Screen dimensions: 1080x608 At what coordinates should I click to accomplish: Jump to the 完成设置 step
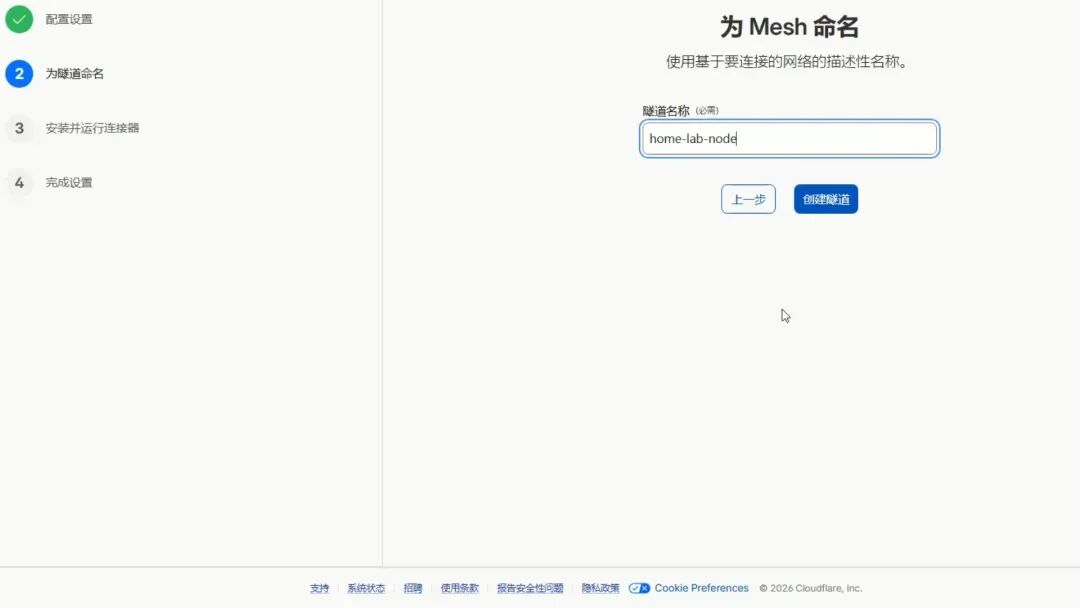pos(69,182)
